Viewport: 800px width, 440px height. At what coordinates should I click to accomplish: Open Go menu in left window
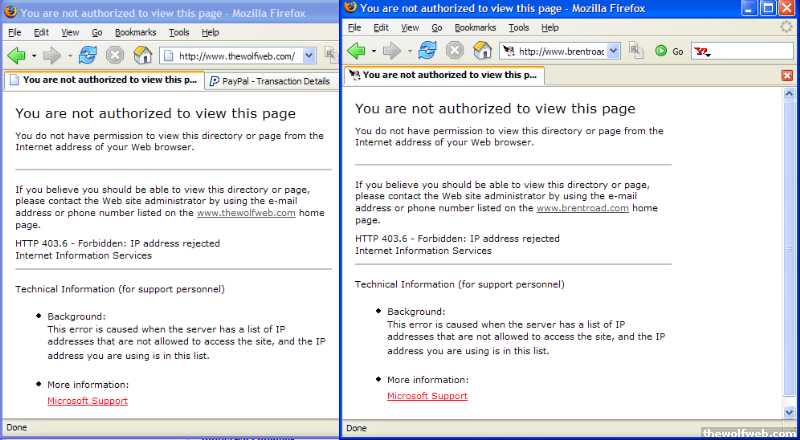[97, 32]
